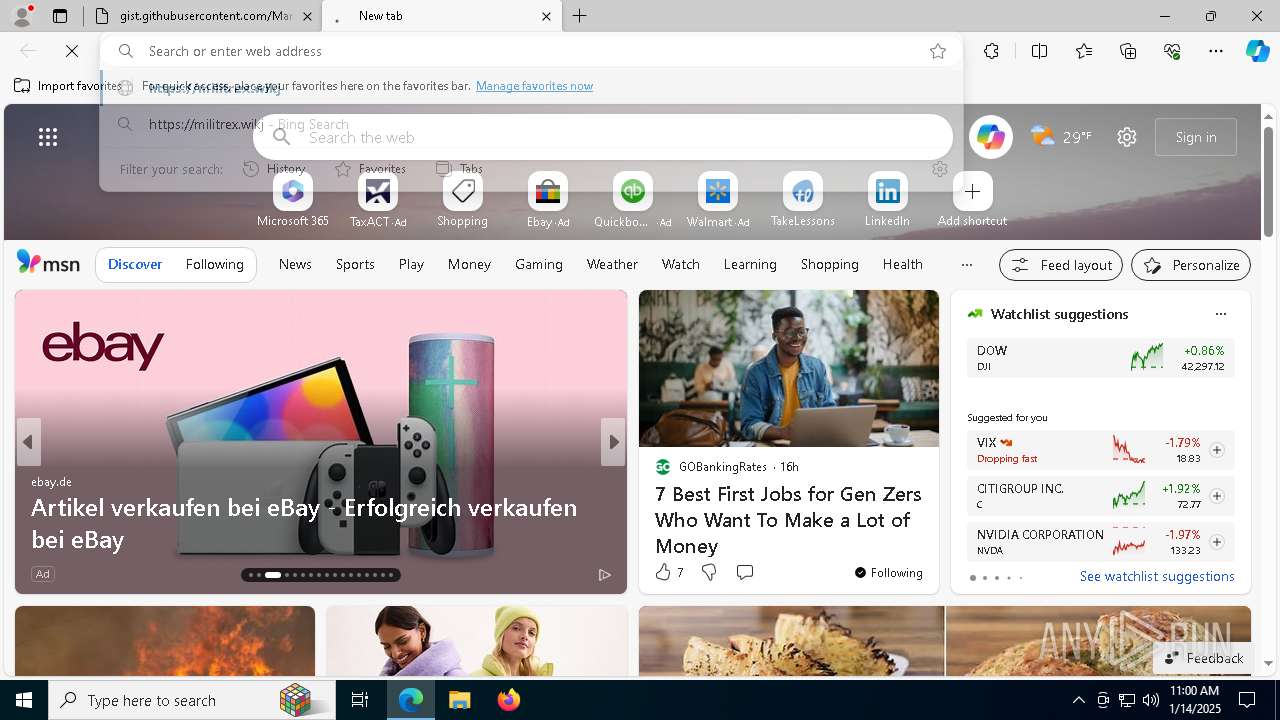Screen dimensions: 1280x720
Task: Open File Explorer from taskbar
Action: pyautogui.click(x=459, y=700)
